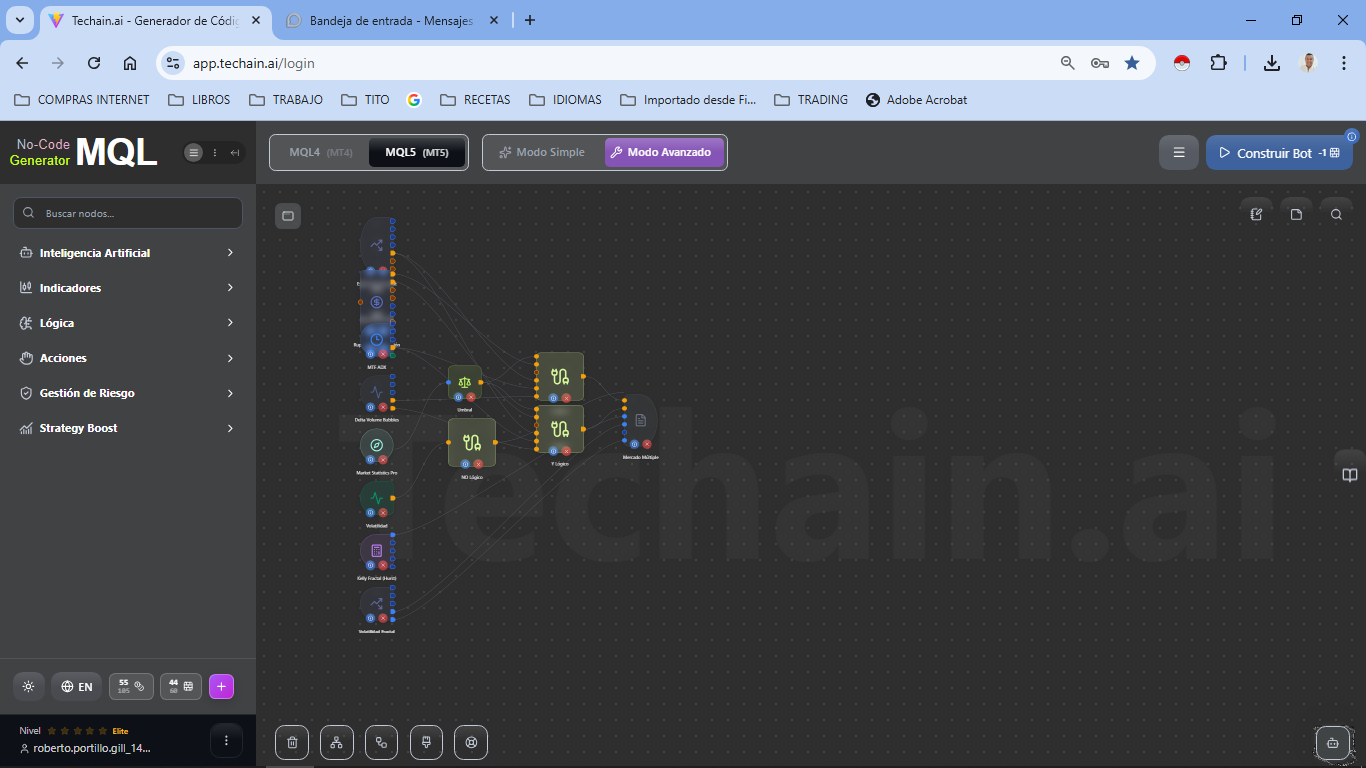
Task: Expand the Indicadores category
Action: point(127,288)
